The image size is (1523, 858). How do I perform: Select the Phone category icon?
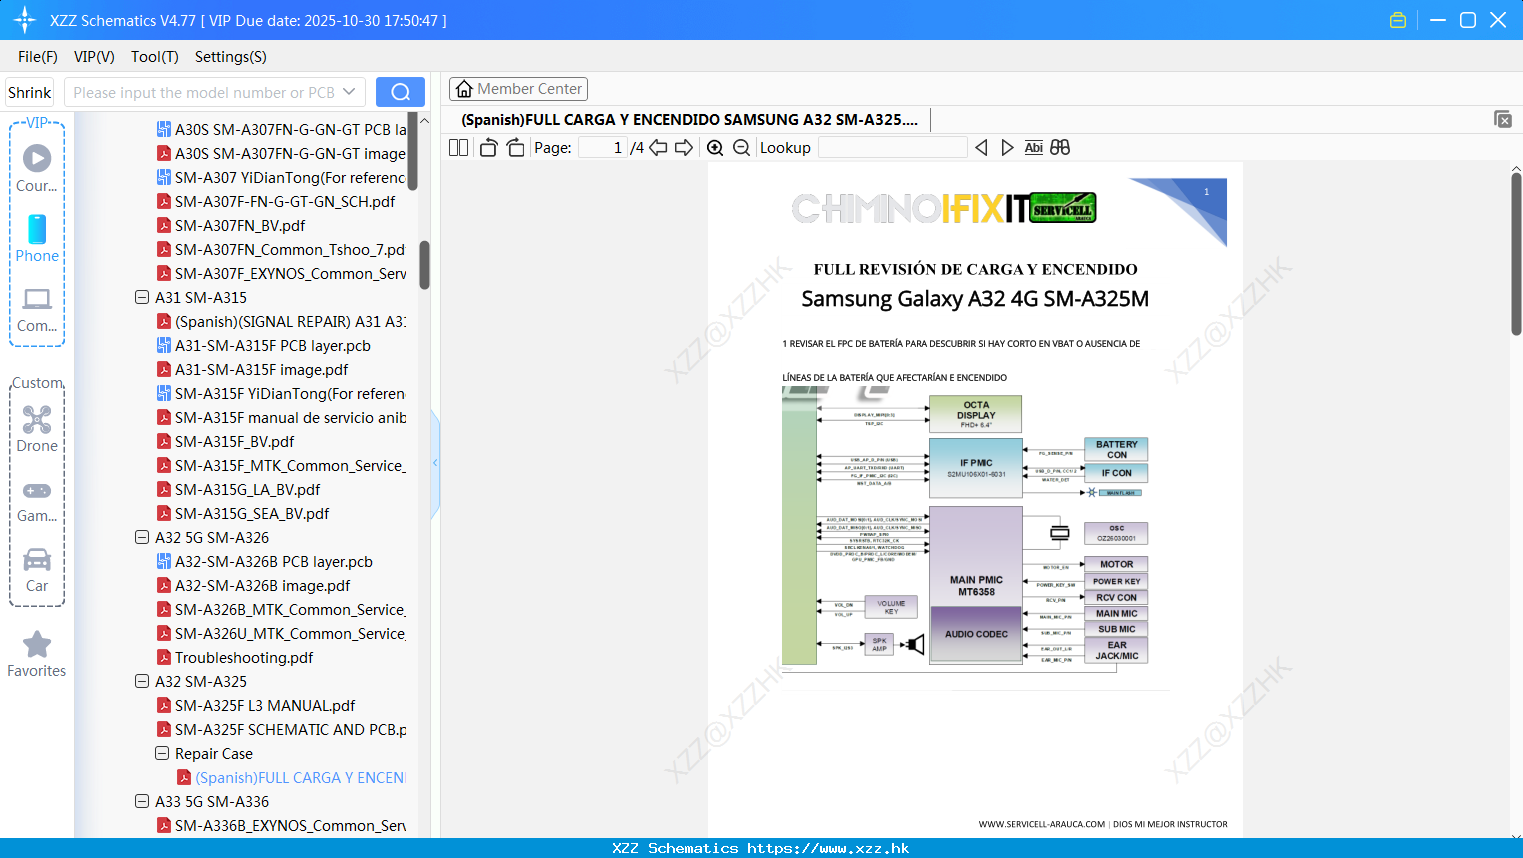(37, 238)
